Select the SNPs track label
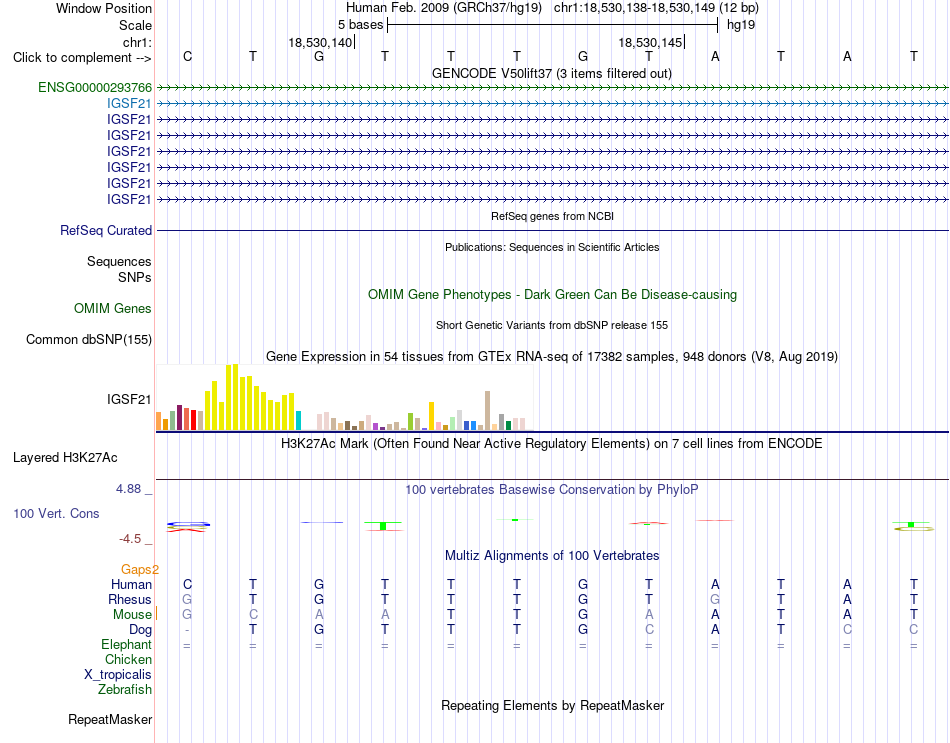 (135, 277)
